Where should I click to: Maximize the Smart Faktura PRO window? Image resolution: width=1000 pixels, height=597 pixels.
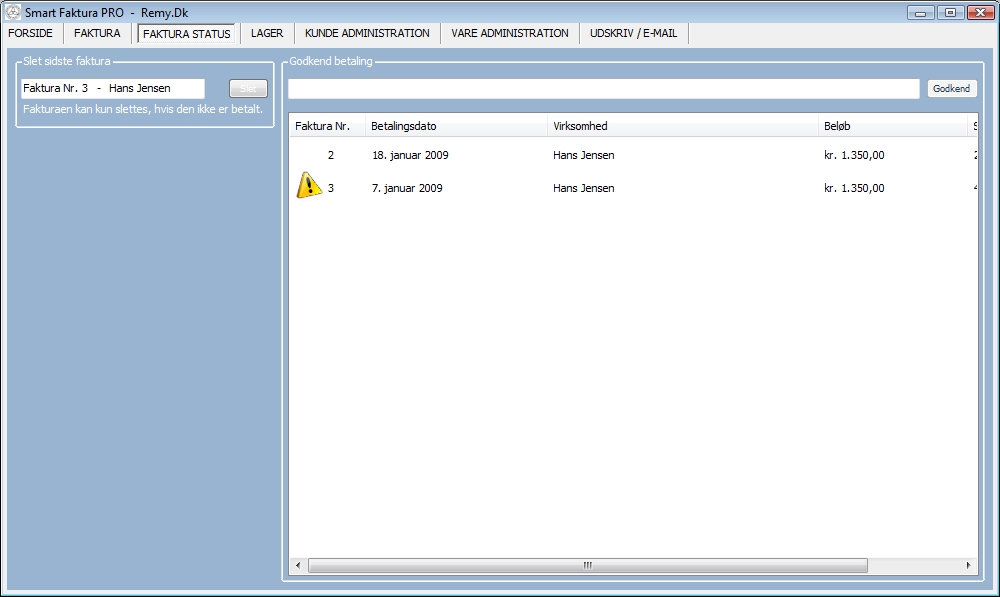click(950, 12)
